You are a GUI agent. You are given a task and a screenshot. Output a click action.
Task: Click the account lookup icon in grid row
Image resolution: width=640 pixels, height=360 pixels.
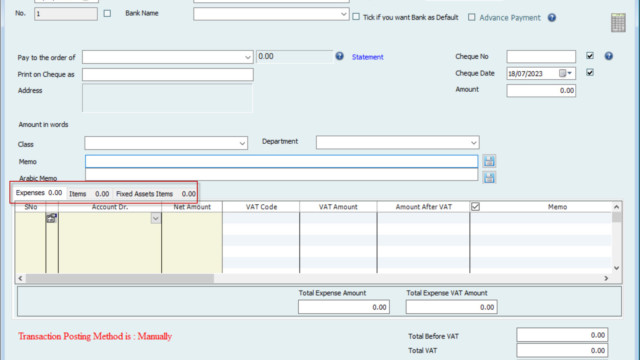(x=51, y=218)
